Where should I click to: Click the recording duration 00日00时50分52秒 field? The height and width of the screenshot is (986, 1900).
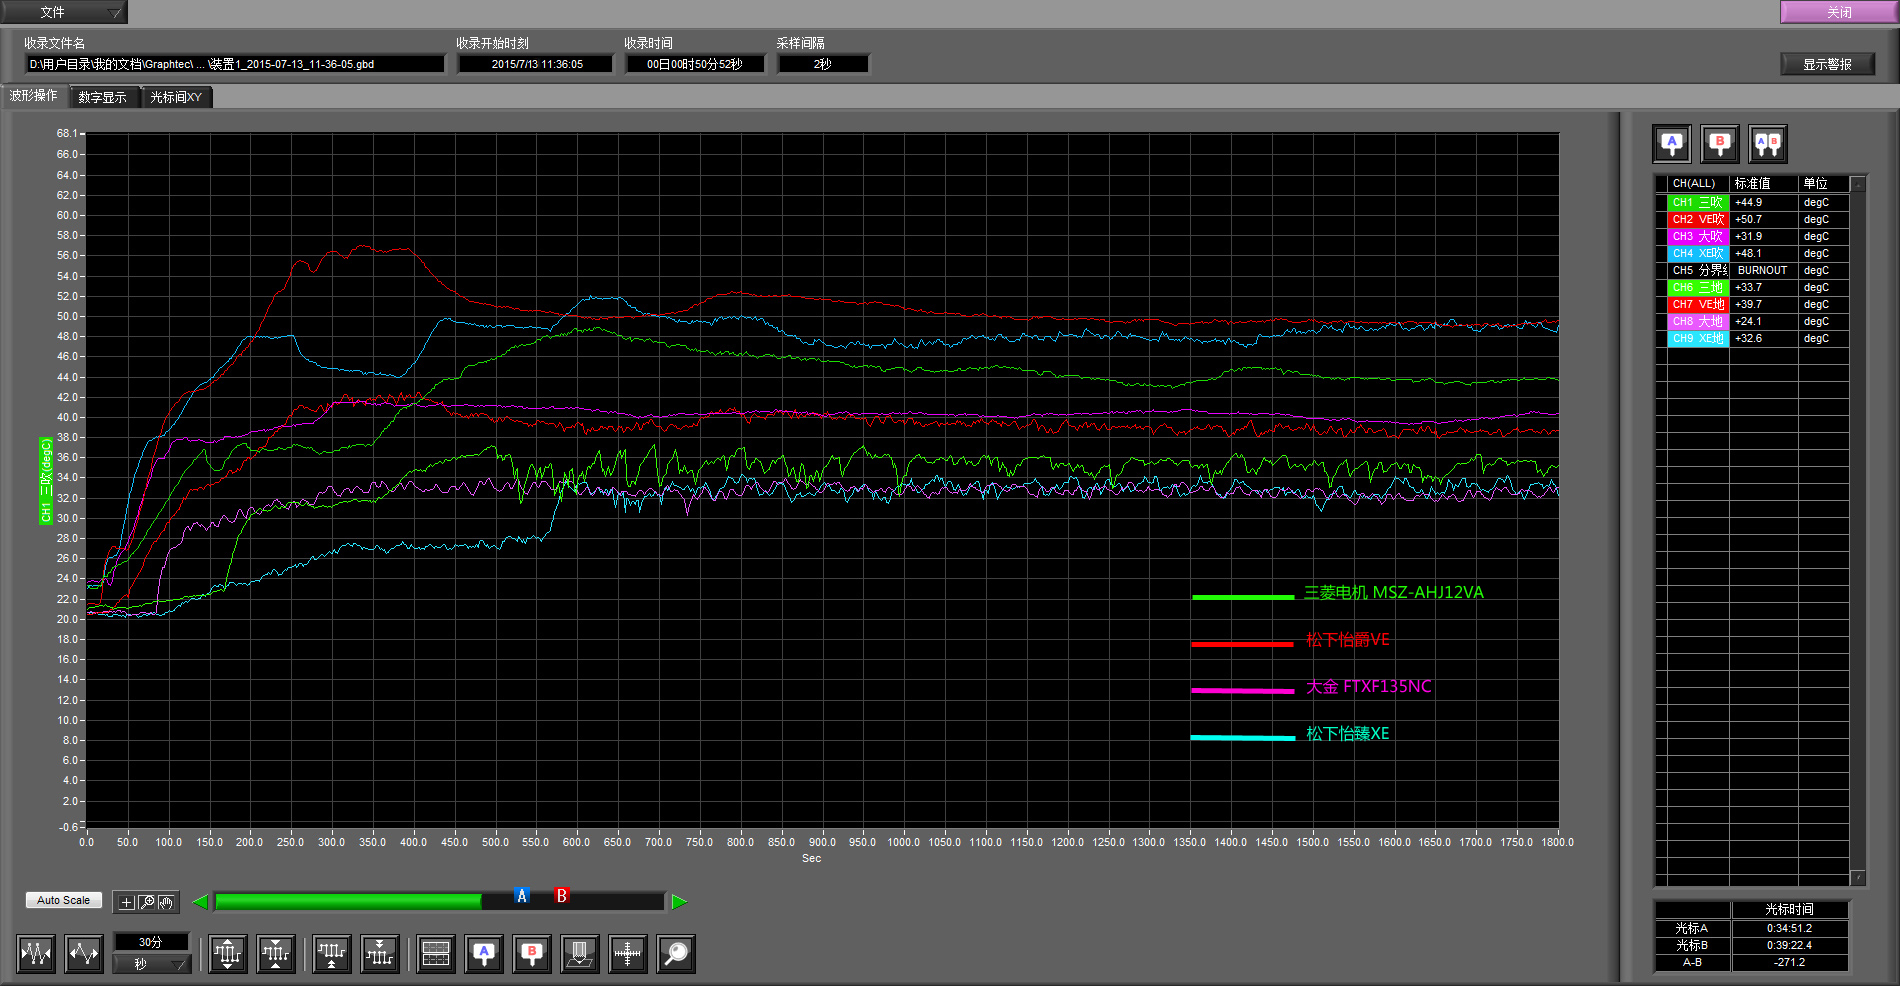coord(695,64)
